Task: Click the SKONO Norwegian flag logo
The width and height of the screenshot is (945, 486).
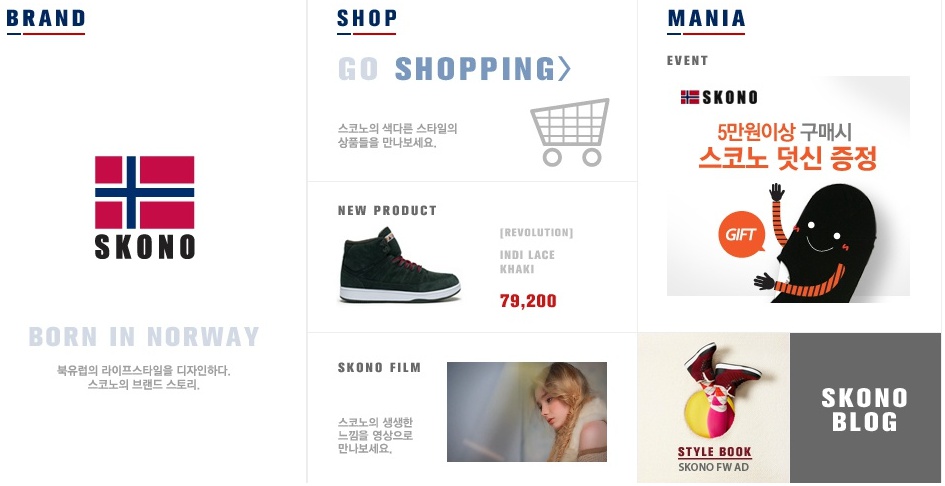Action: click(x=145, y=207)
